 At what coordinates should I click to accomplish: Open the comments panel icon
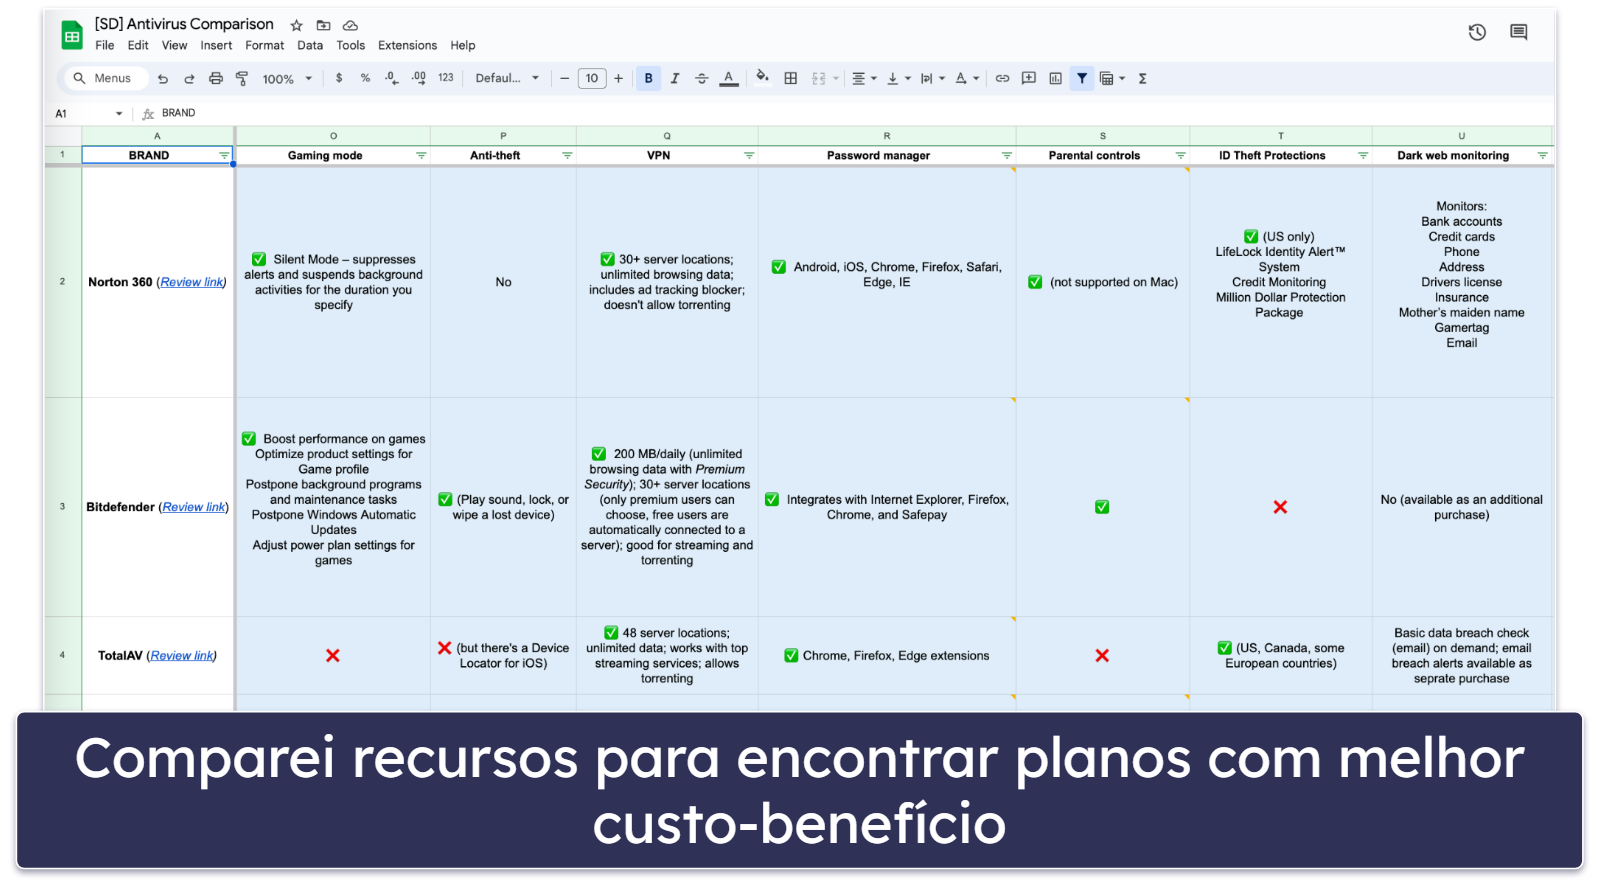(1518, 32)
